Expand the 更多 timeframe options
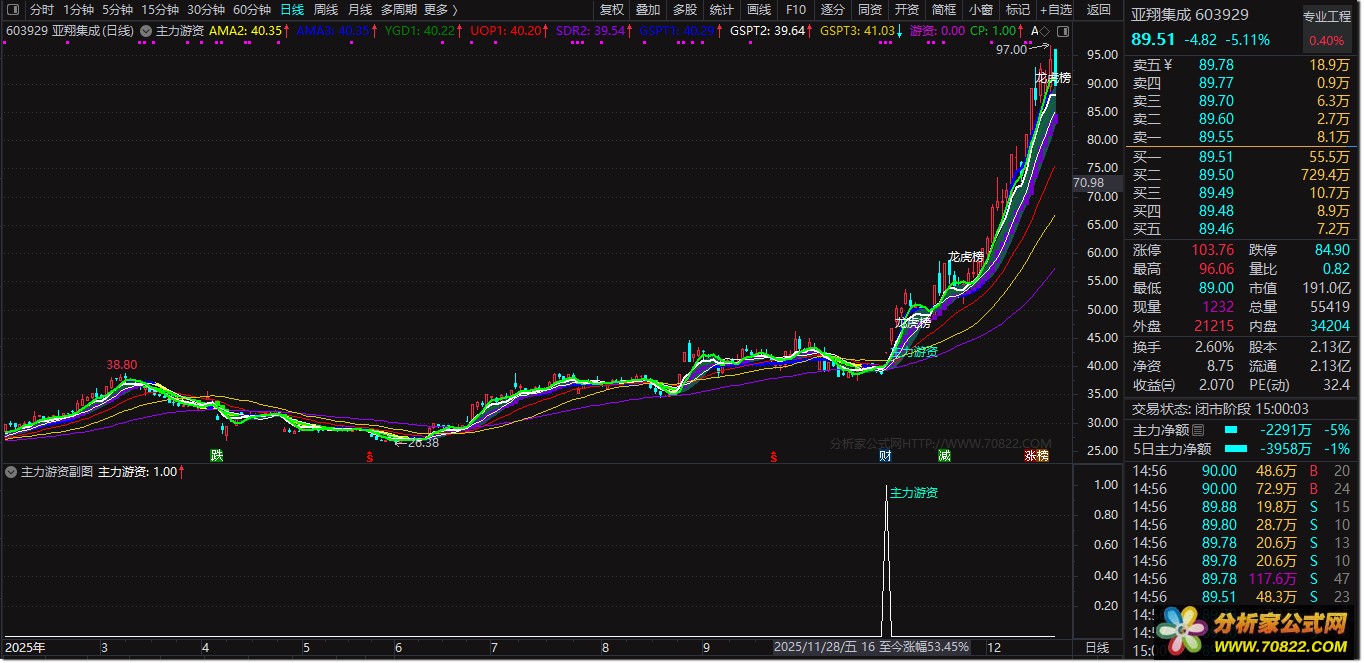The width and height of the screenshot is (1364, 663). (x=440, y=10)
